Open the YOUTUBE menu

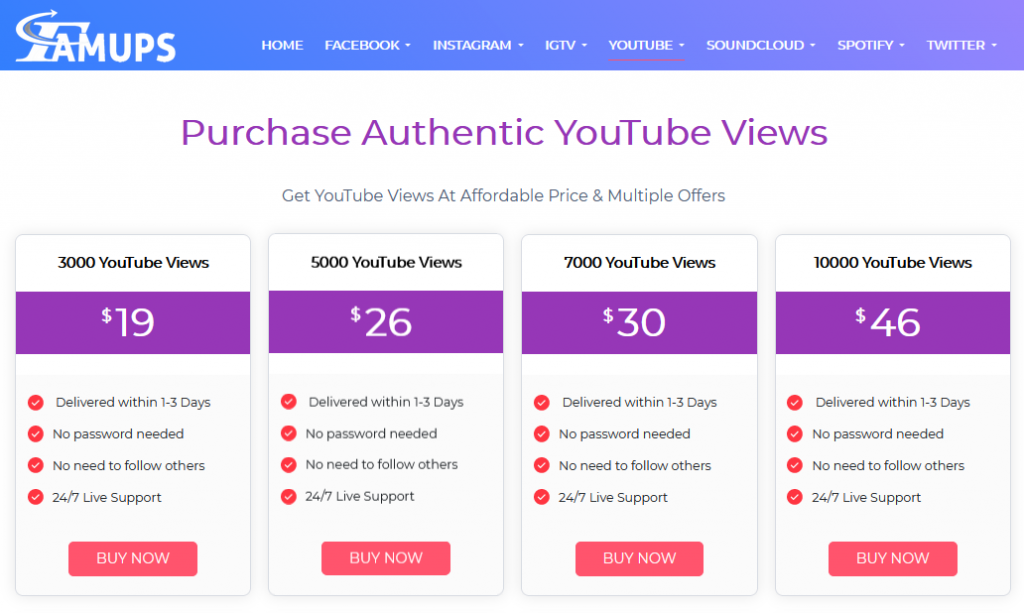point(647,45)
